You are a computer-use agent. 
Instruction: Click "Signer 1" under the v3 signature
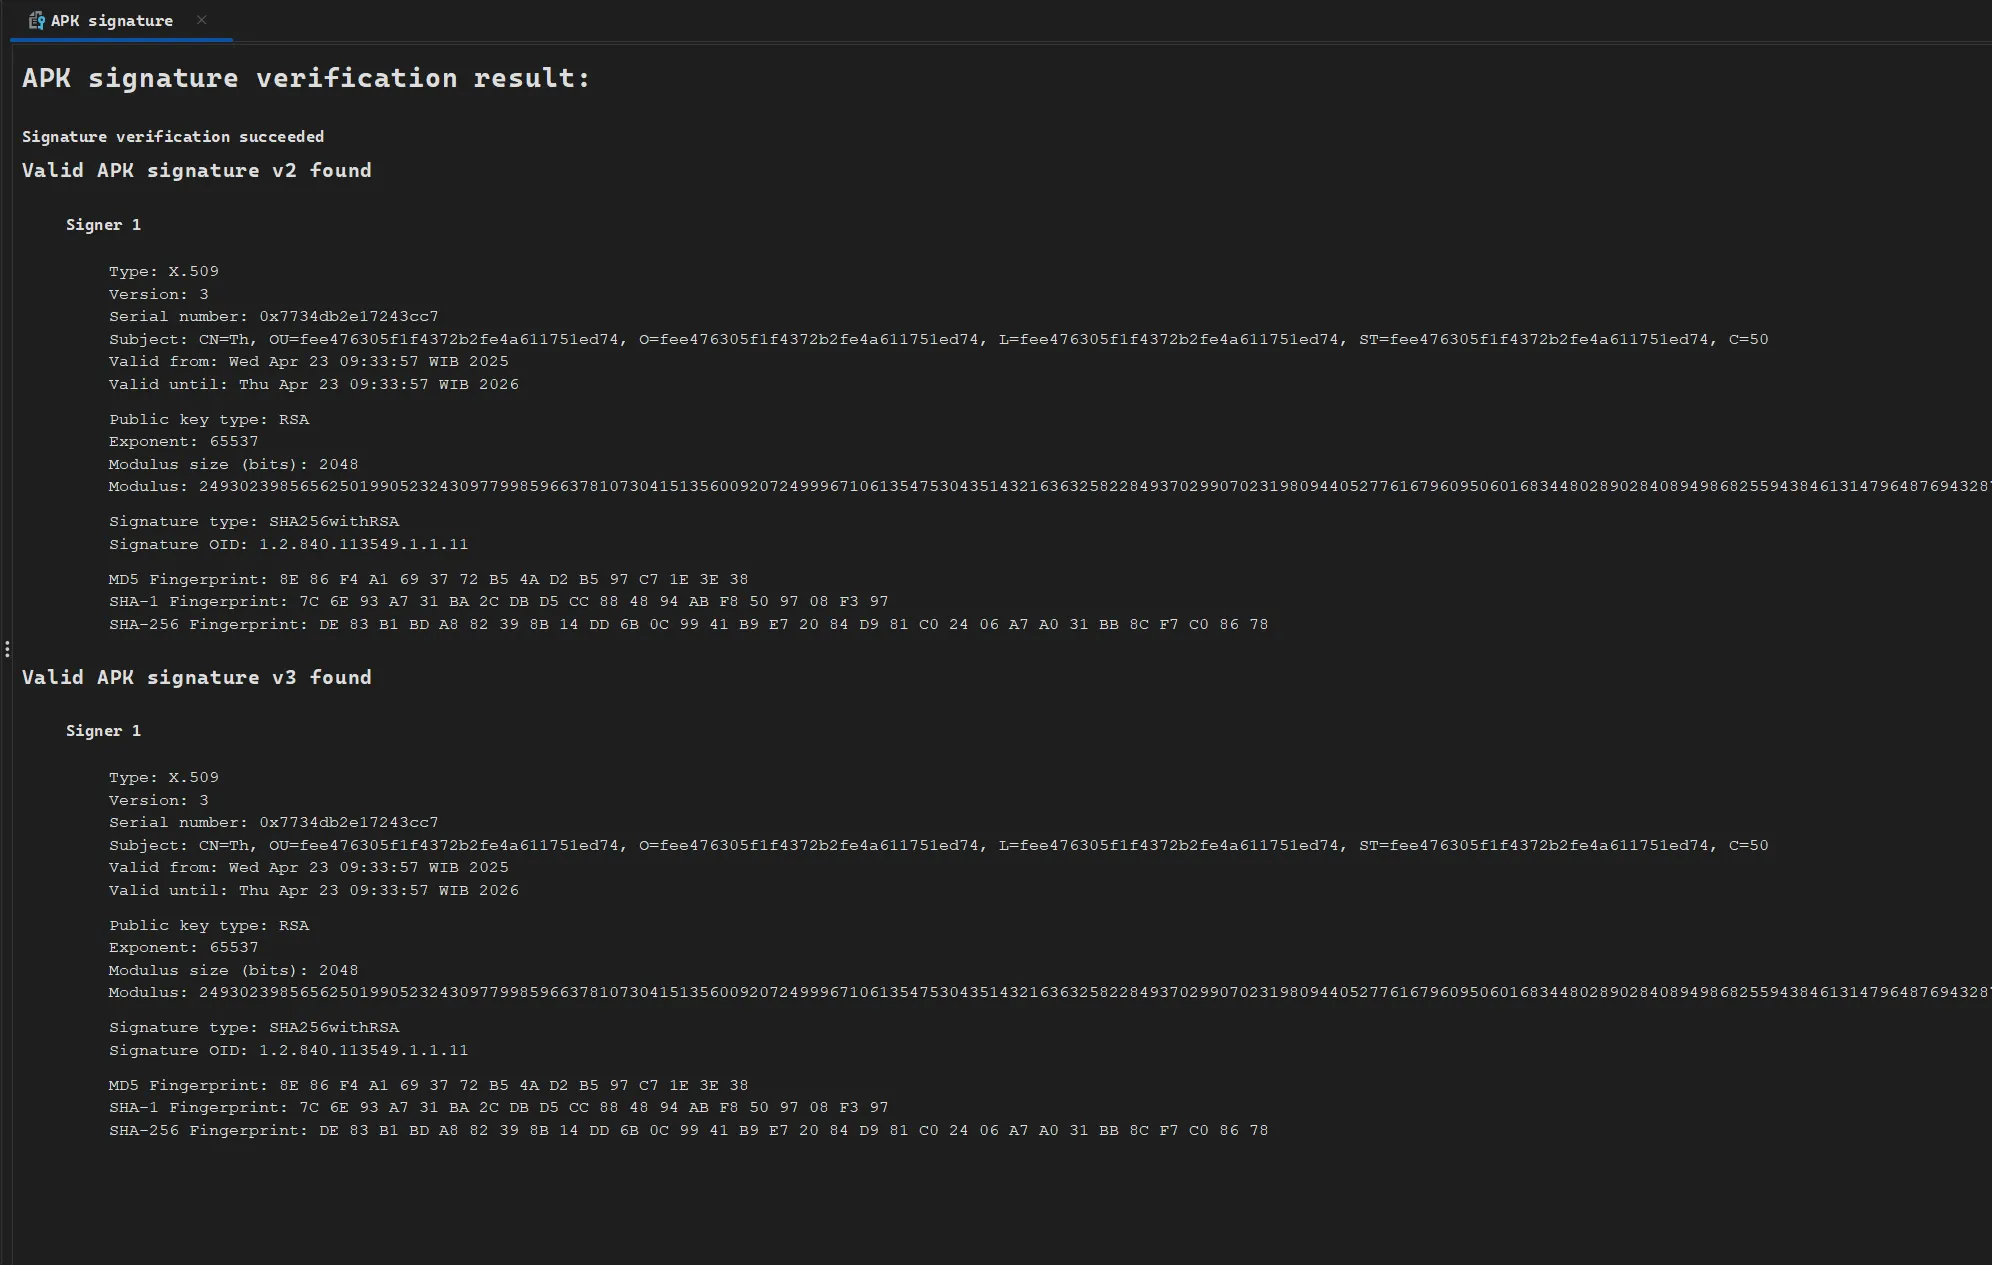click(x=103, y=731)
